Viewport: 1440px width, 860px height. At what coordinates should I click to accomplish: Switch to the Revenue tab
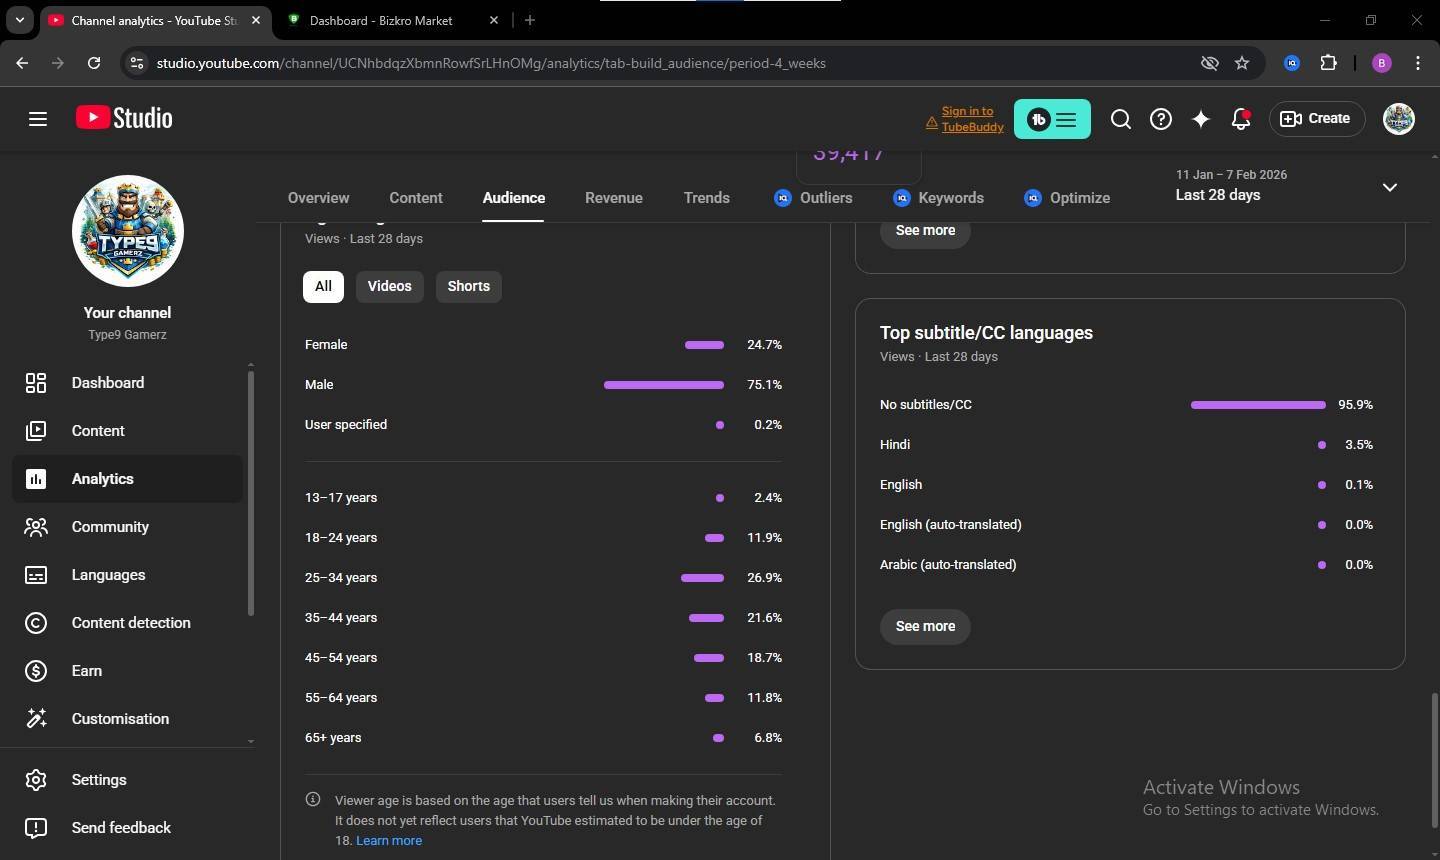click(x=613, y=198)
